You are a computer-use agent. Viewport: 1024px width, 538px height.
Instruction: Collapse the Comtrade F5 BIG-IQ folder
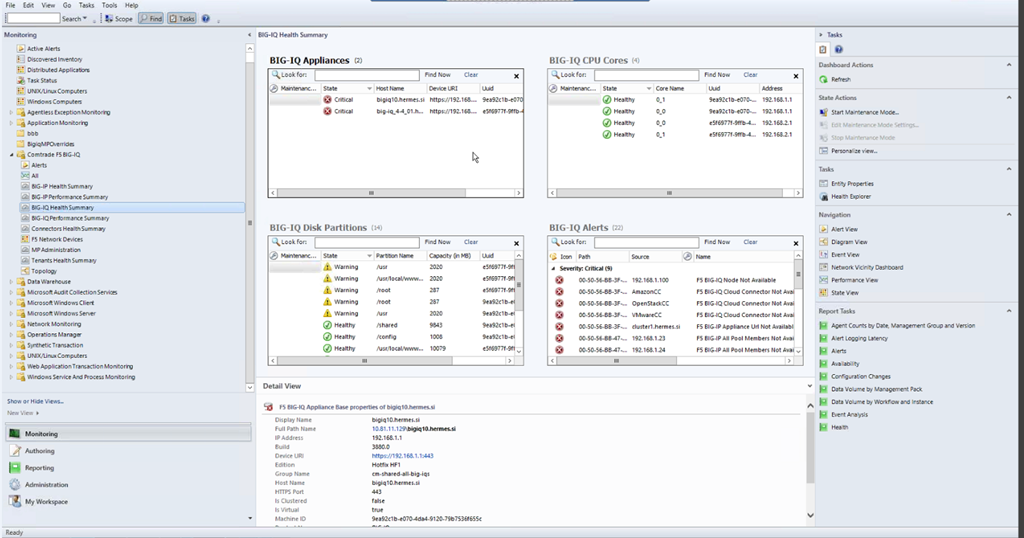click(x=11, y=155)
